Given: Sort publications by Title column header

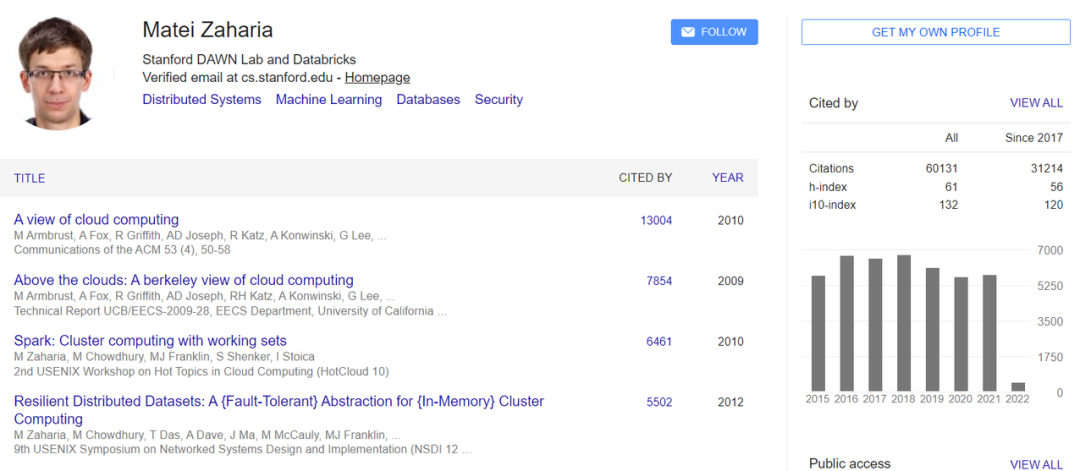Looking at the screenshot, I should (30, 178).
